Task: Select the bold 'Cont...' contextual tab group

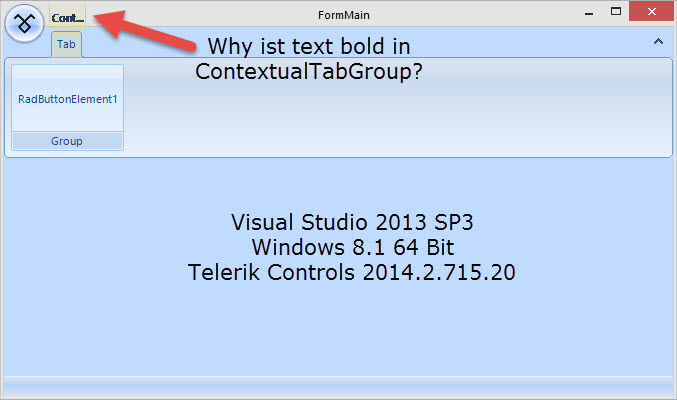Action: tap(68, 18)
